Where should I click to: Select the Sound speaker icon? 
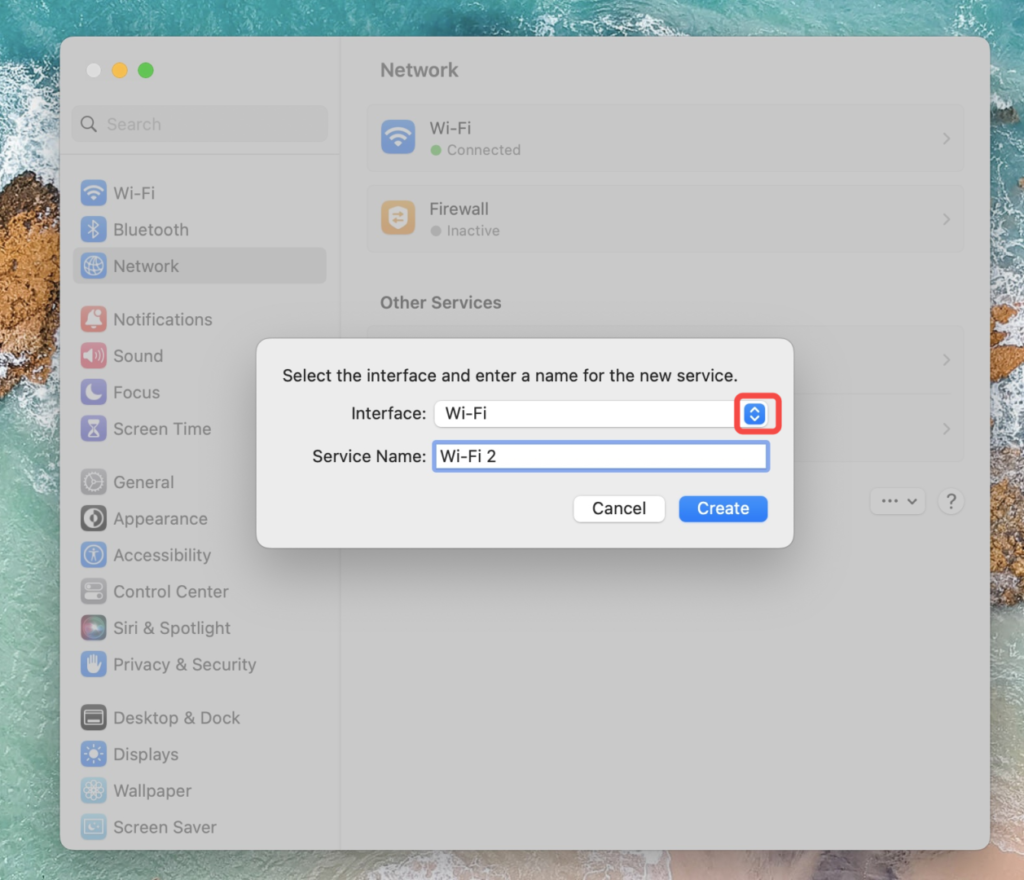pyautogui.click(x=92, y=355)
